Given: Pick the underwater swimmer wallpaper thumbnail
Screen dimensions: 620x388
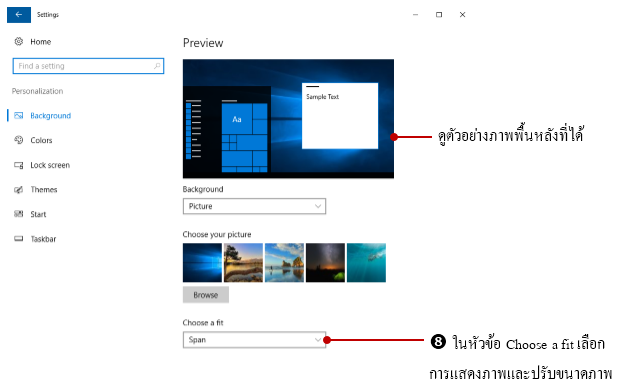Looking at the screenshot, I should [366, 263].
